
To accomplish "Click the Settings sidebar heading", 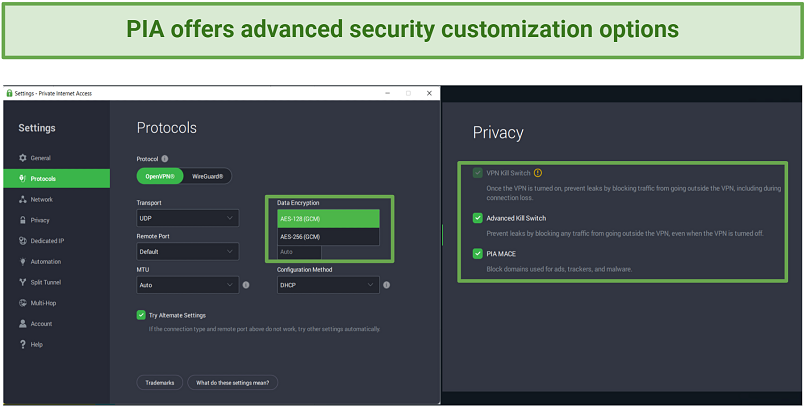I will click(x=37, y=128).
